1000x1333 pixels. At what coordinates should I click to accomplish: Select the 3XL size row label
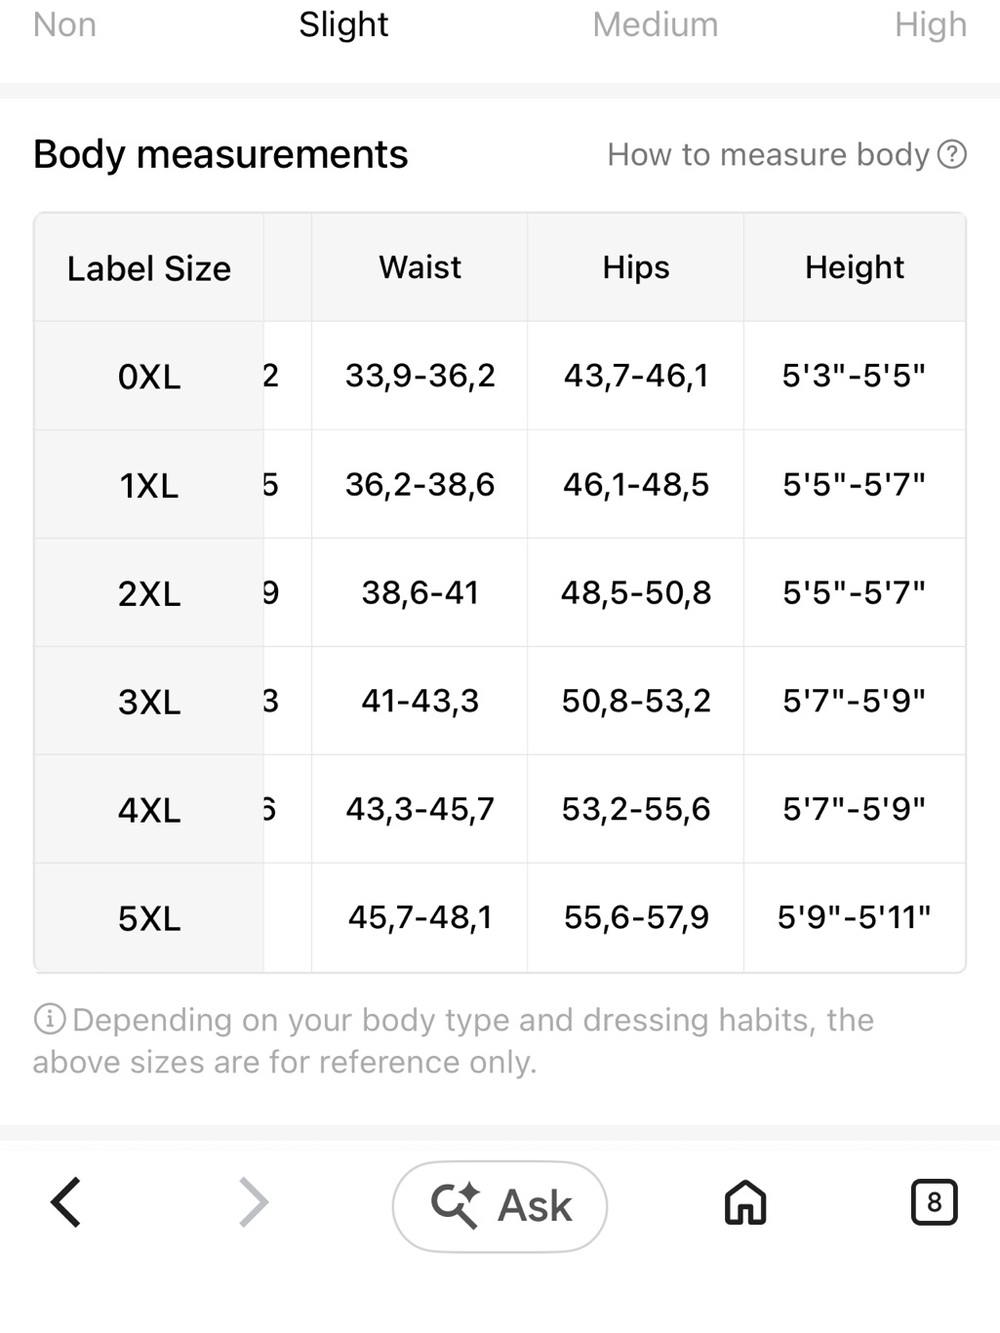tap(149, 702)
